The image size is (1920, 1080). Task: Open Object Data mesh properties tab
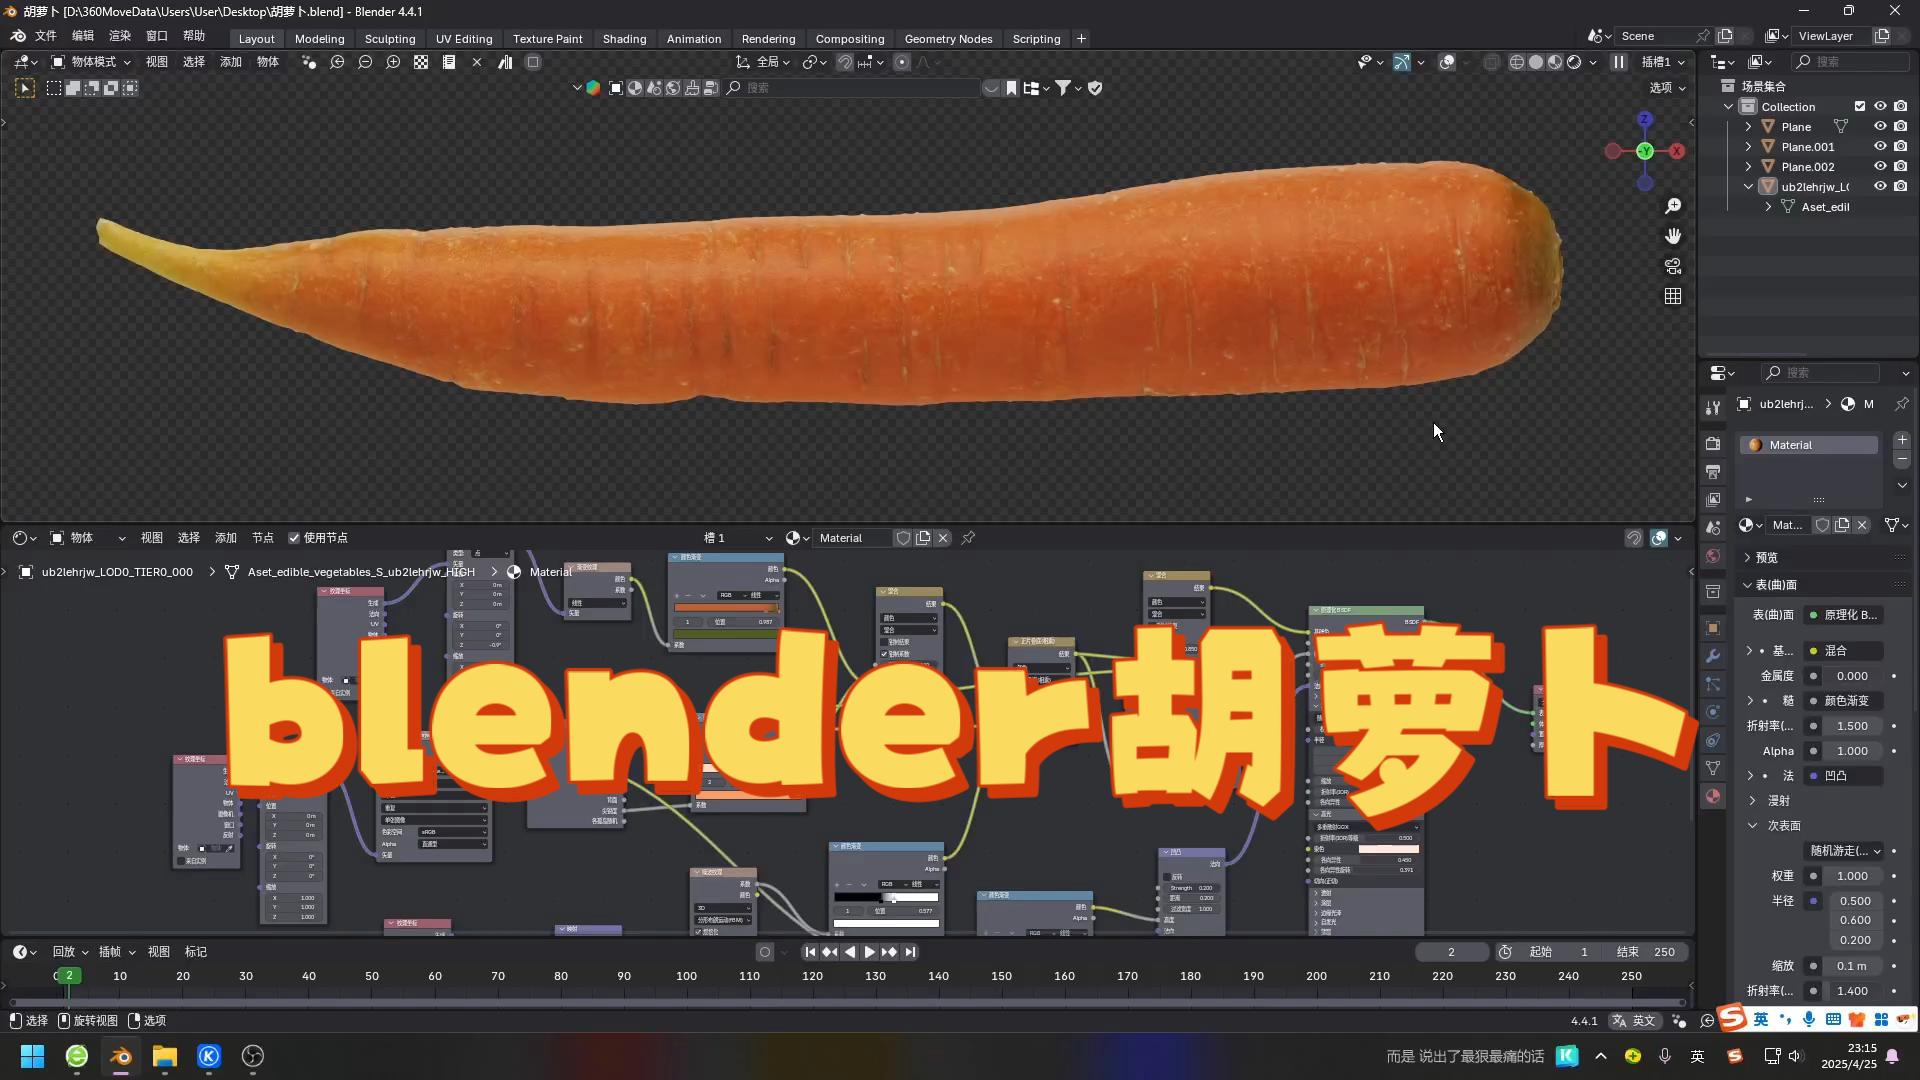coord(1713,768)
